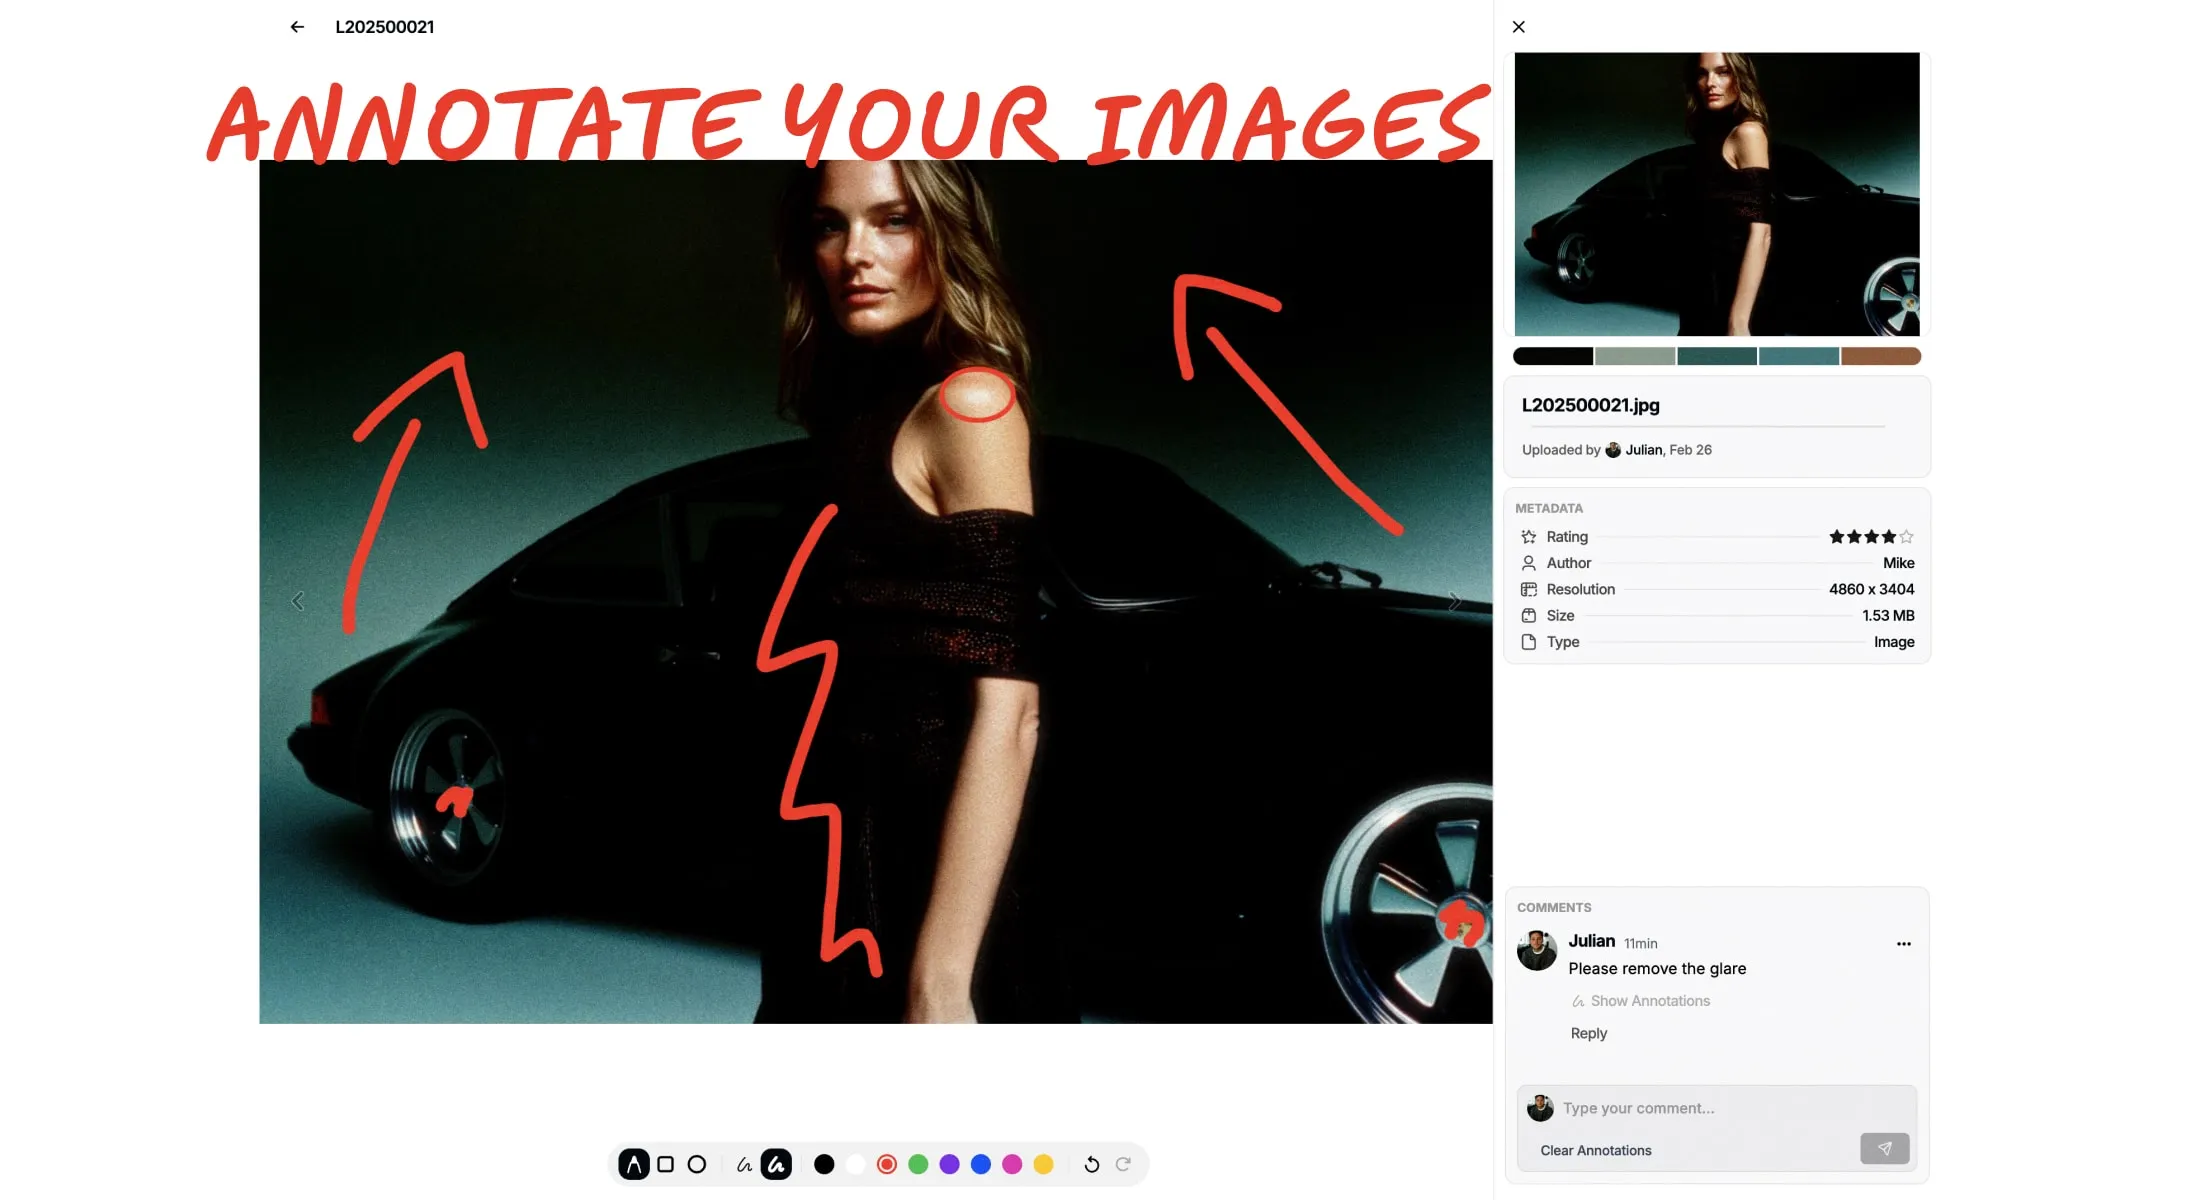Go to the previous image

298,601
